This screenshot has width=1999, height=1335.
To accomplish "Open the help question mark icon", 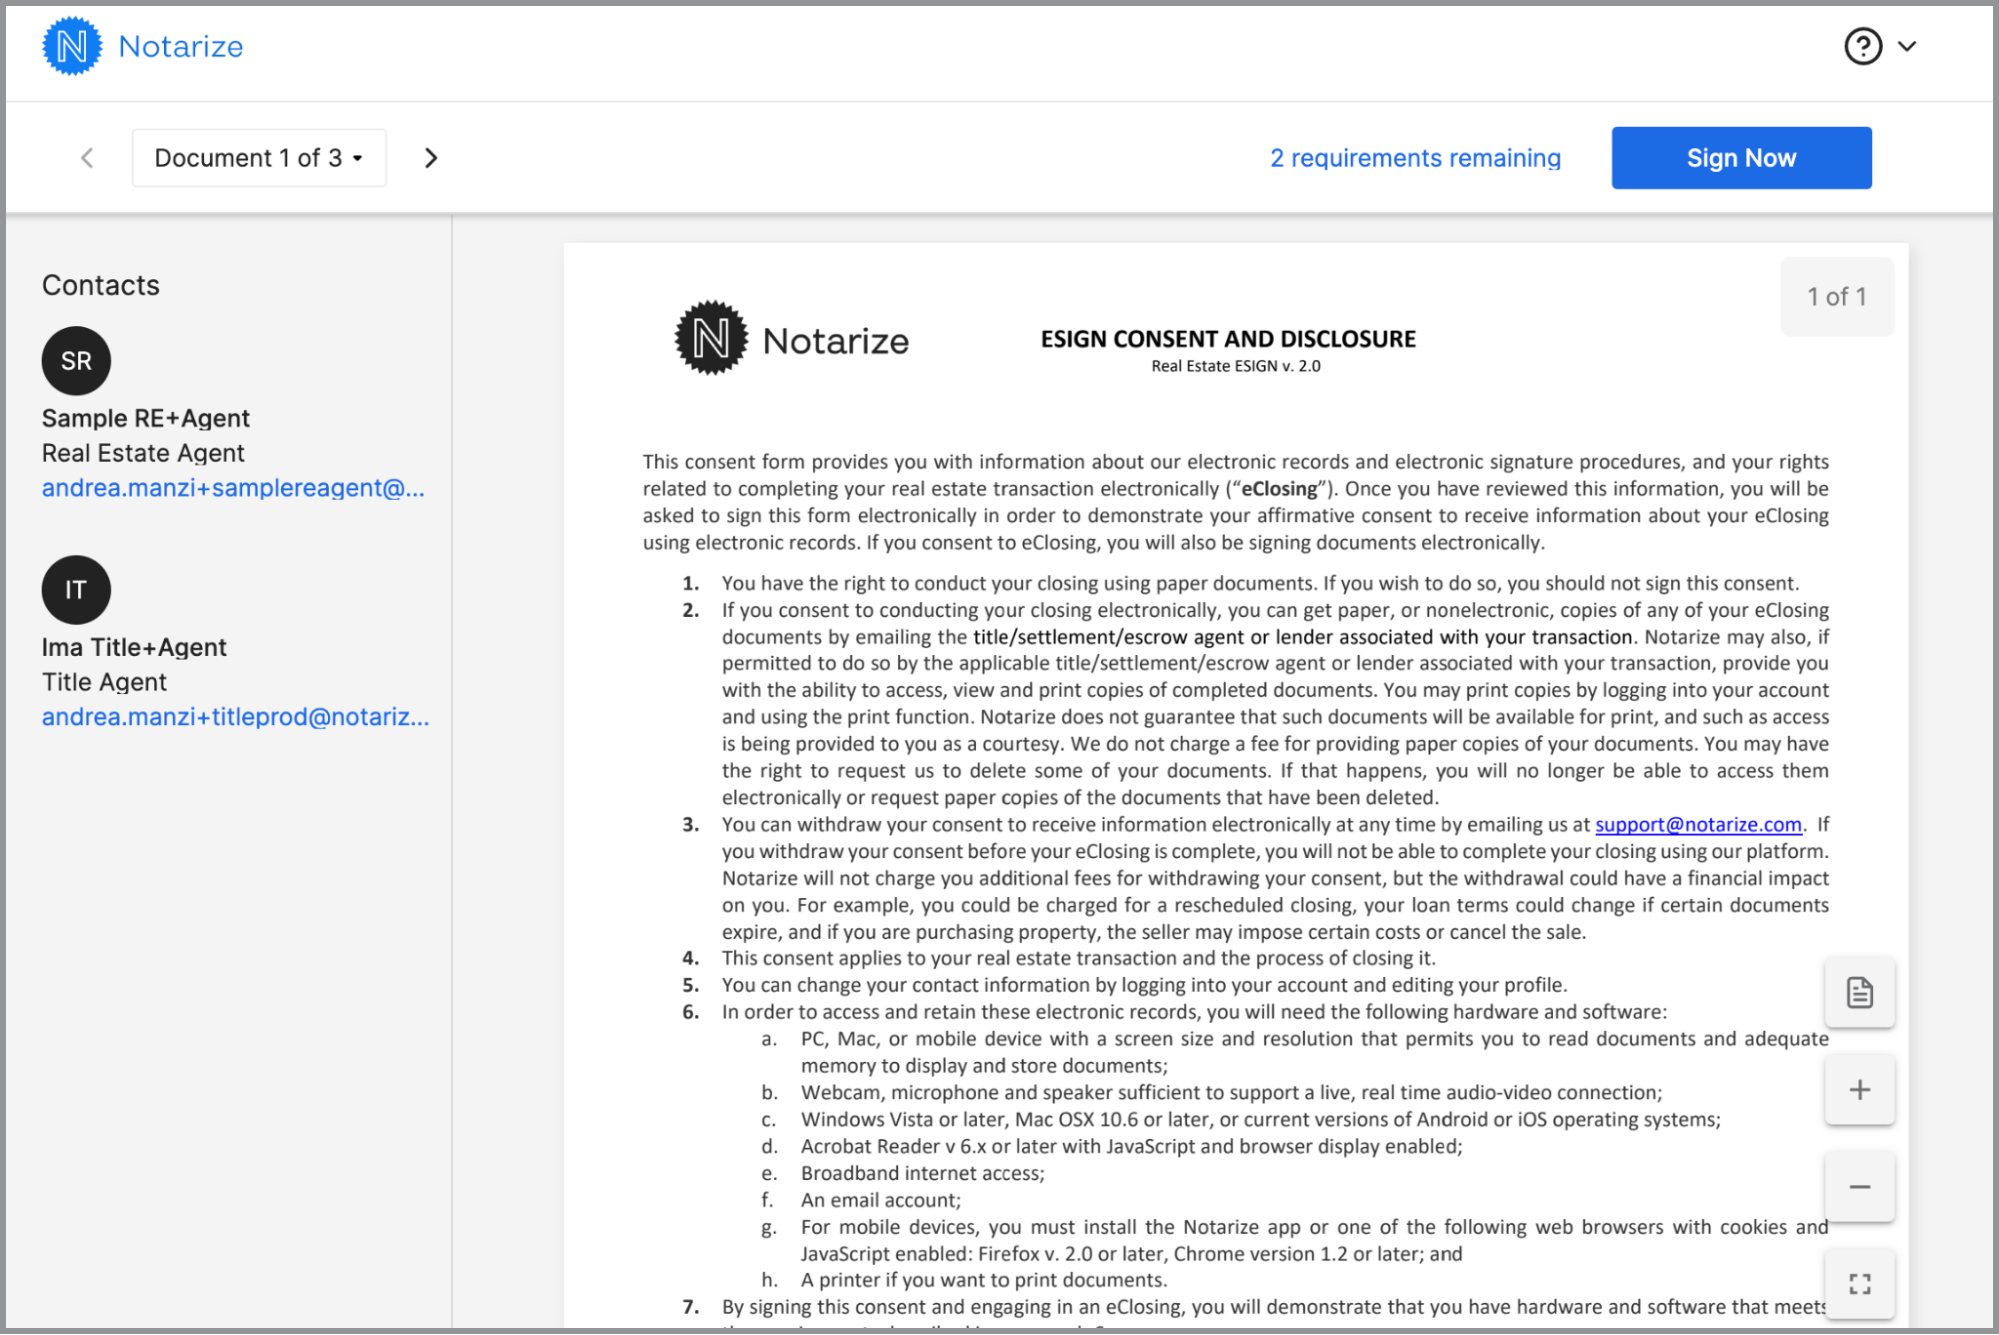I will [1863, 46].
